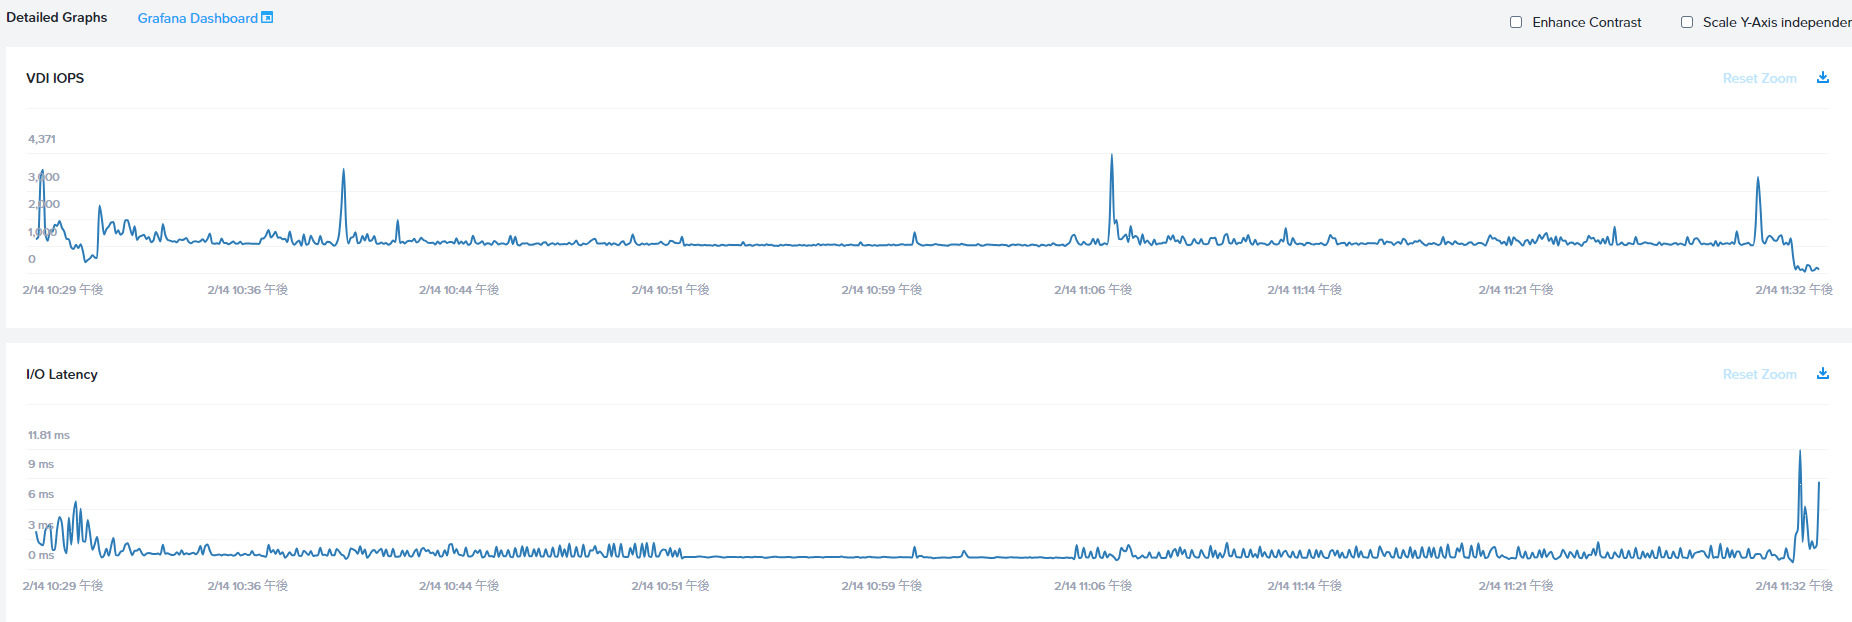Click the 4,371 max value on IOPS axis
1852x622 pixels.
(42, 139)
